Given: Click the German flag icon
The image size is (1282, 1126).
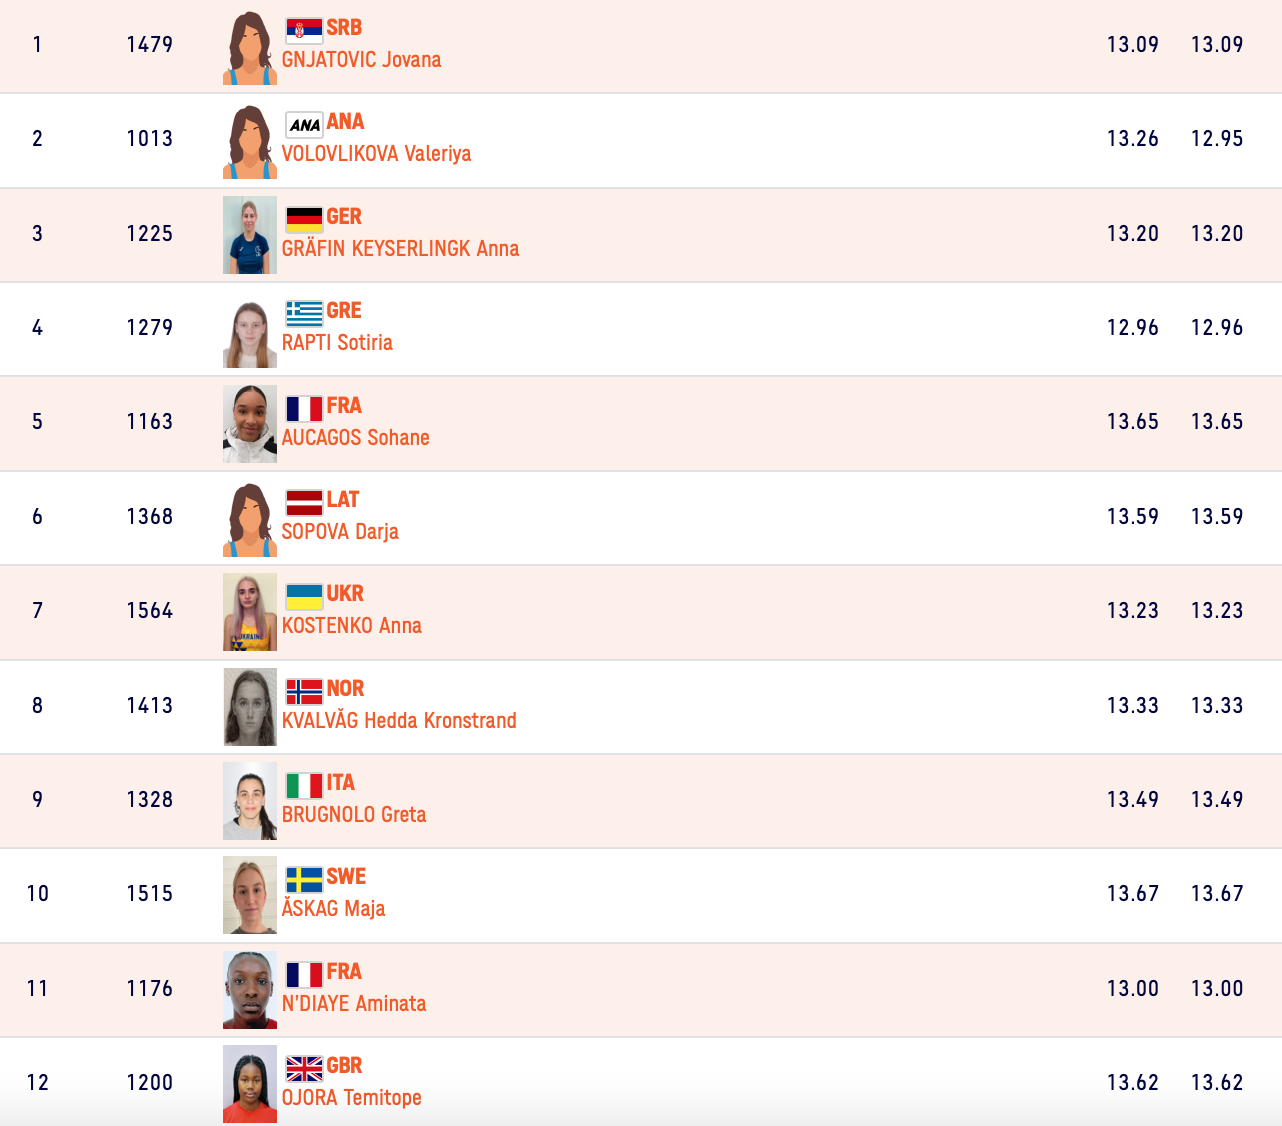Looking at the screenshot, I should pos(304,219).
